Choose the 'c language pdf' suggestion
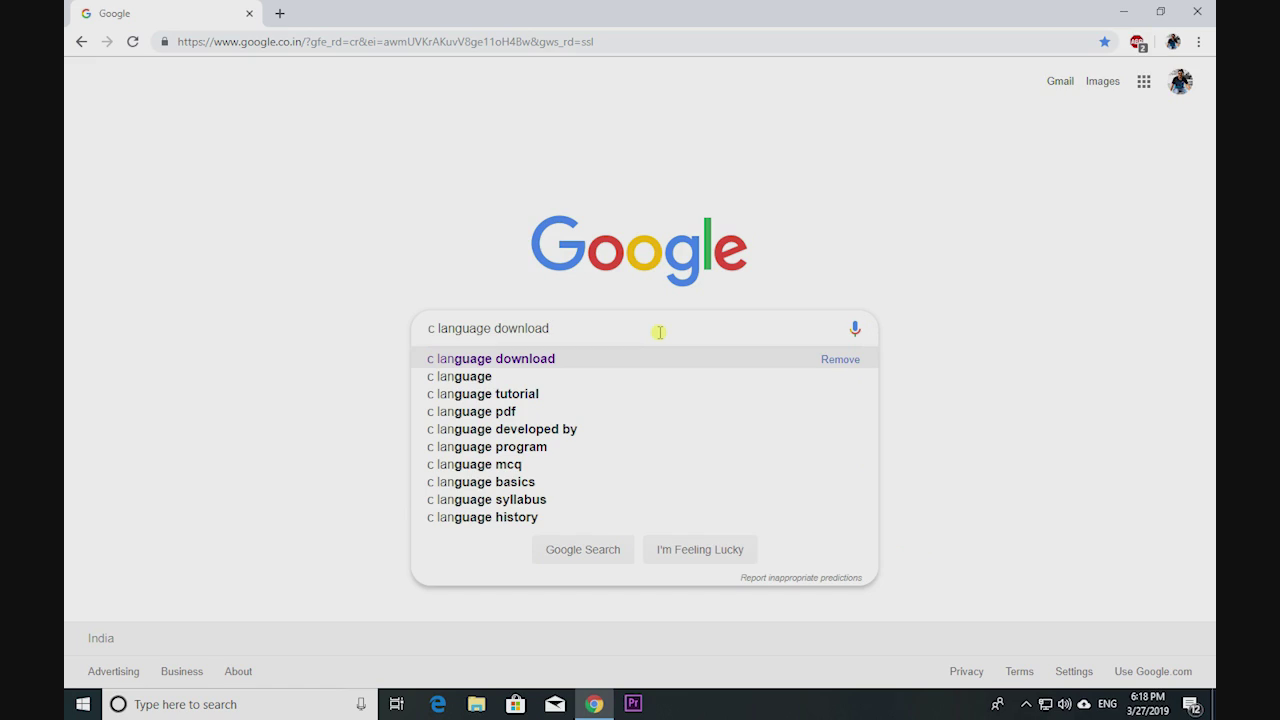 click(x=645, y=411)
